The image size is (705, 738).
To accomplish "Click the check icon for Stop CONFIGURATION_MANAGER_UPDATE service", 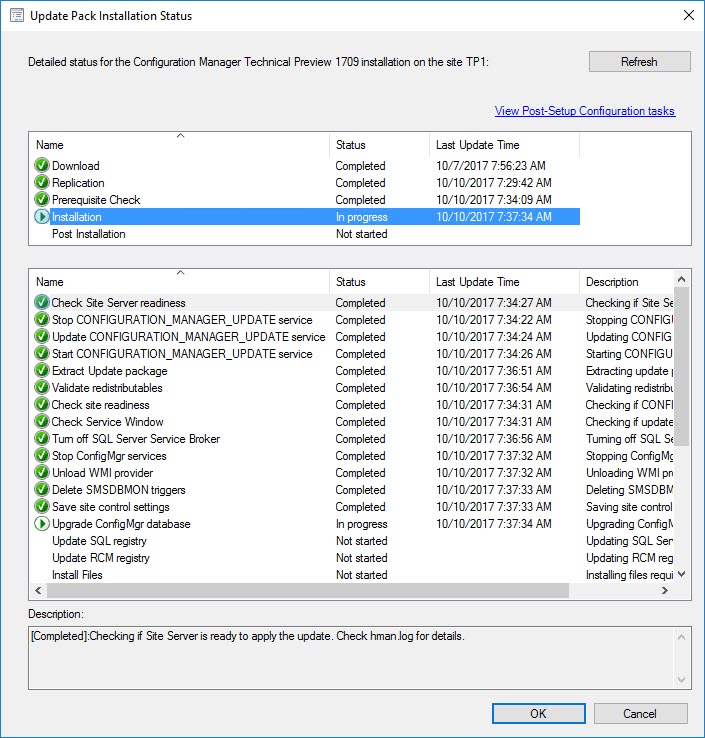I will click(42, 319).
